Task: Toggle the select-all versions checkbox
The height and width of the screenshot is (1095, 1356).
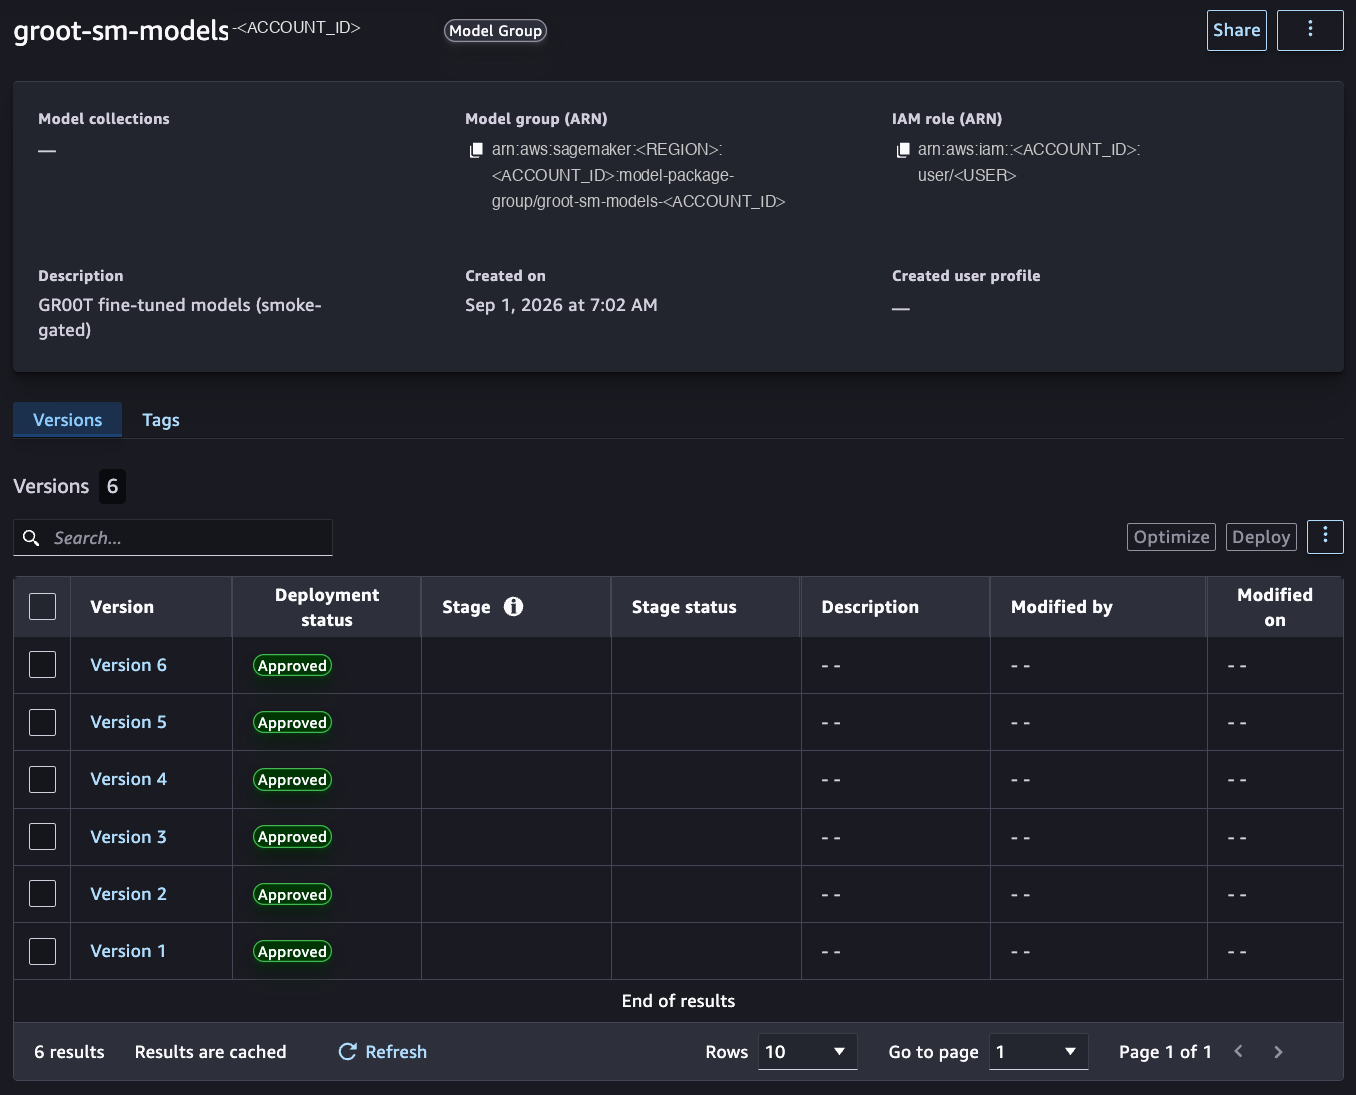Action: (x=42, y=607)
